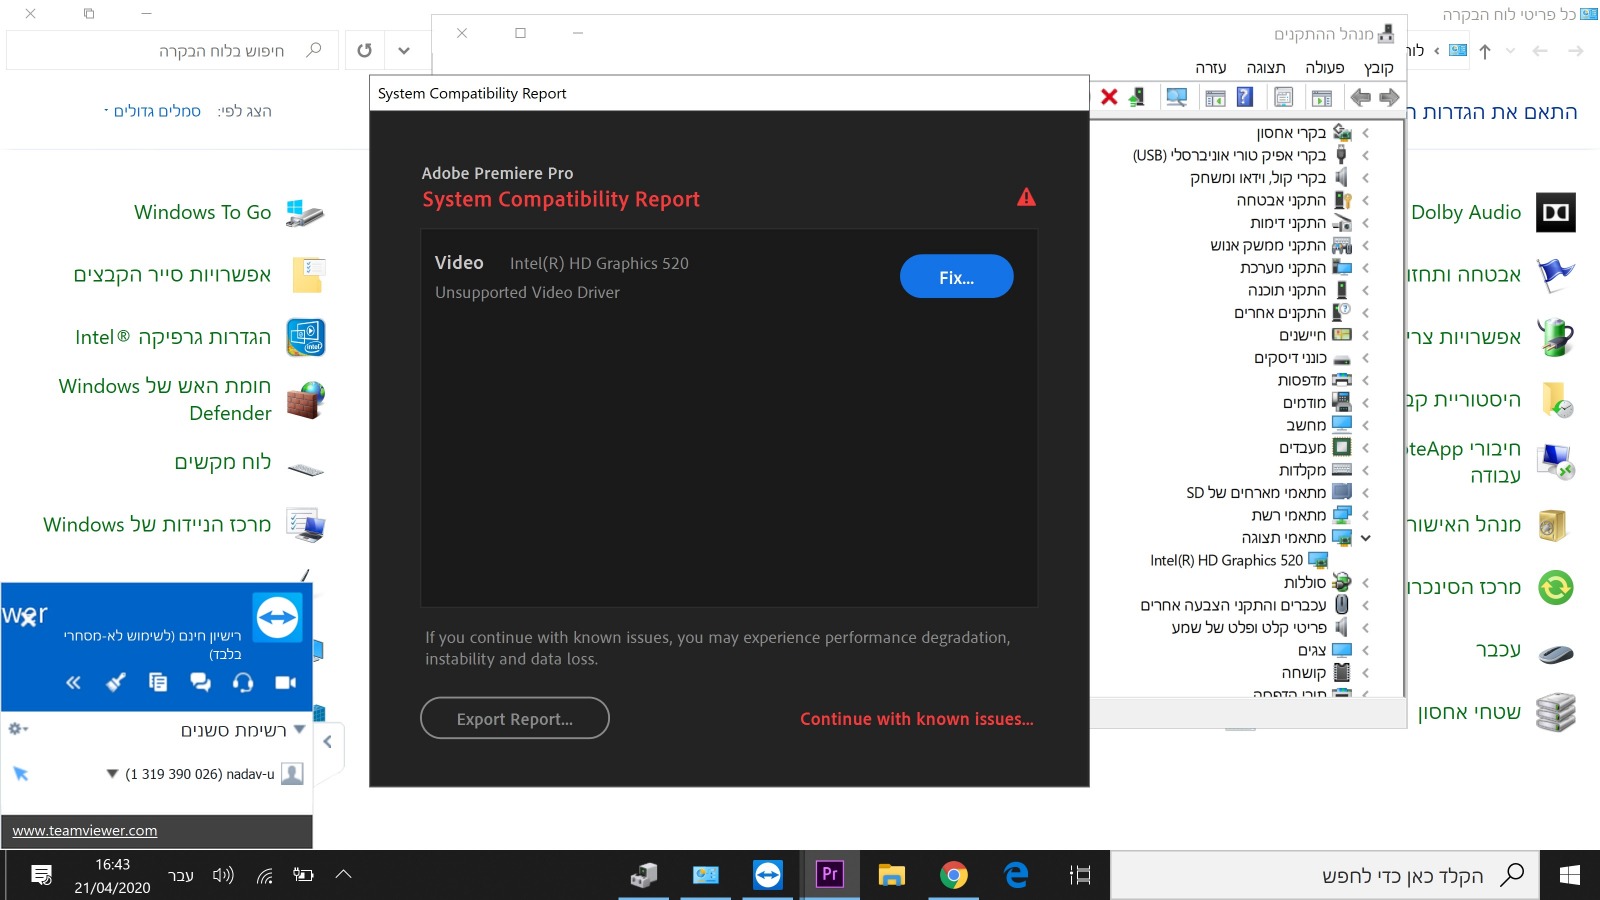The width and height of the screenshot is (1600, 900).
Task: Click the taskbar clock showing 16:43
Action: (x=112, y=875)
